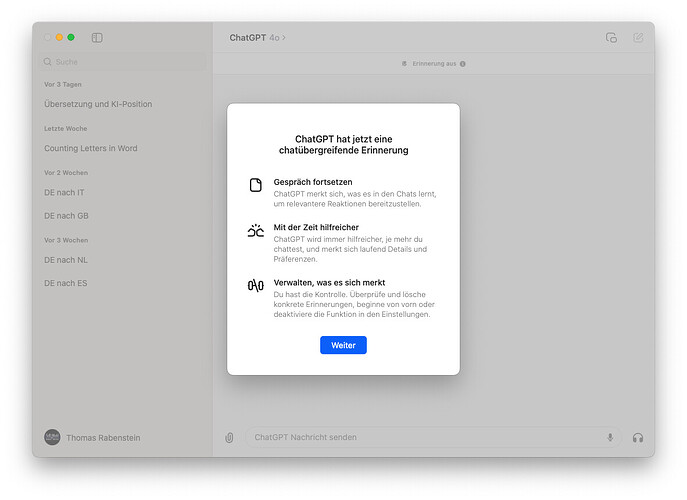Start a new chat with compose icon
This screenshot has width=687, height=500.
[638, 38]
